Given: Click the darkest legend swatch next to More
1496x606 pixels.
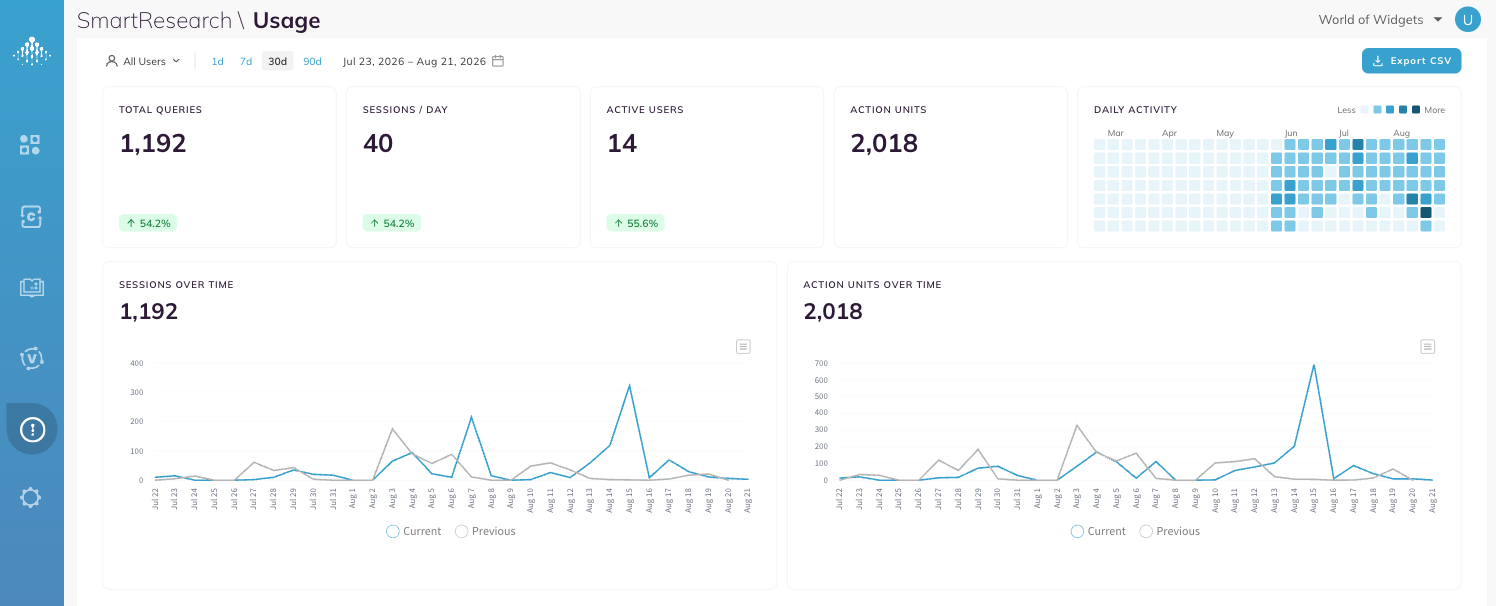Looking at the screenshot, I should (x=1415, y=110).
